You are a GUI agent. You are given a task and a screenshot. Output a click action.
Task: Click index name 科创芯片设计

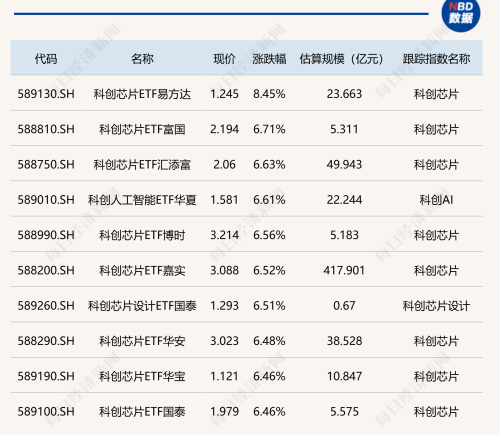436,306
